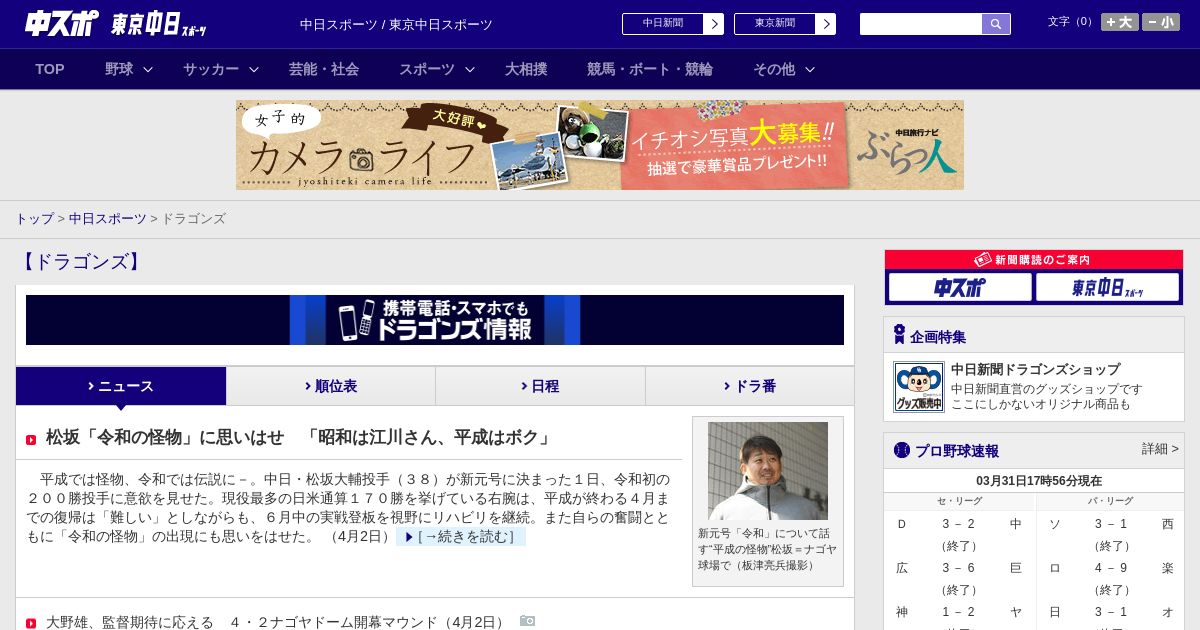The height and width of the screenshot is (630, 1200).
Task: Open the 野球 menu item
Action: point(119,69)
